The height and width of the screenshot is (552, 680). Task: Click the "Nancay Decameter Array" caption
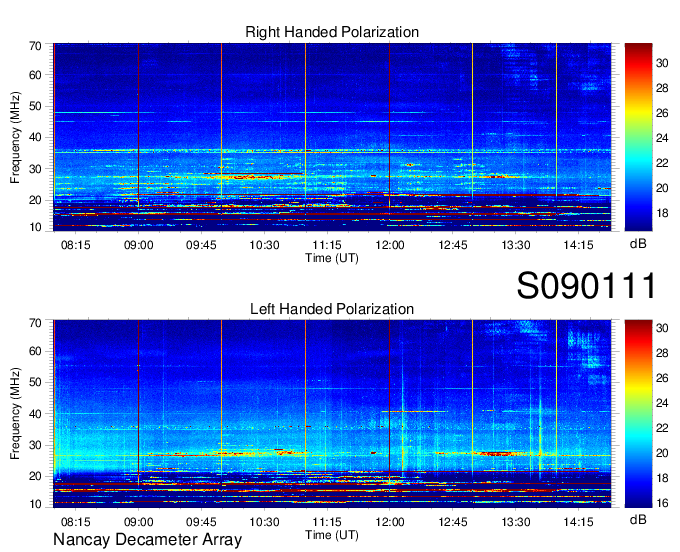[x=147, y=539]
